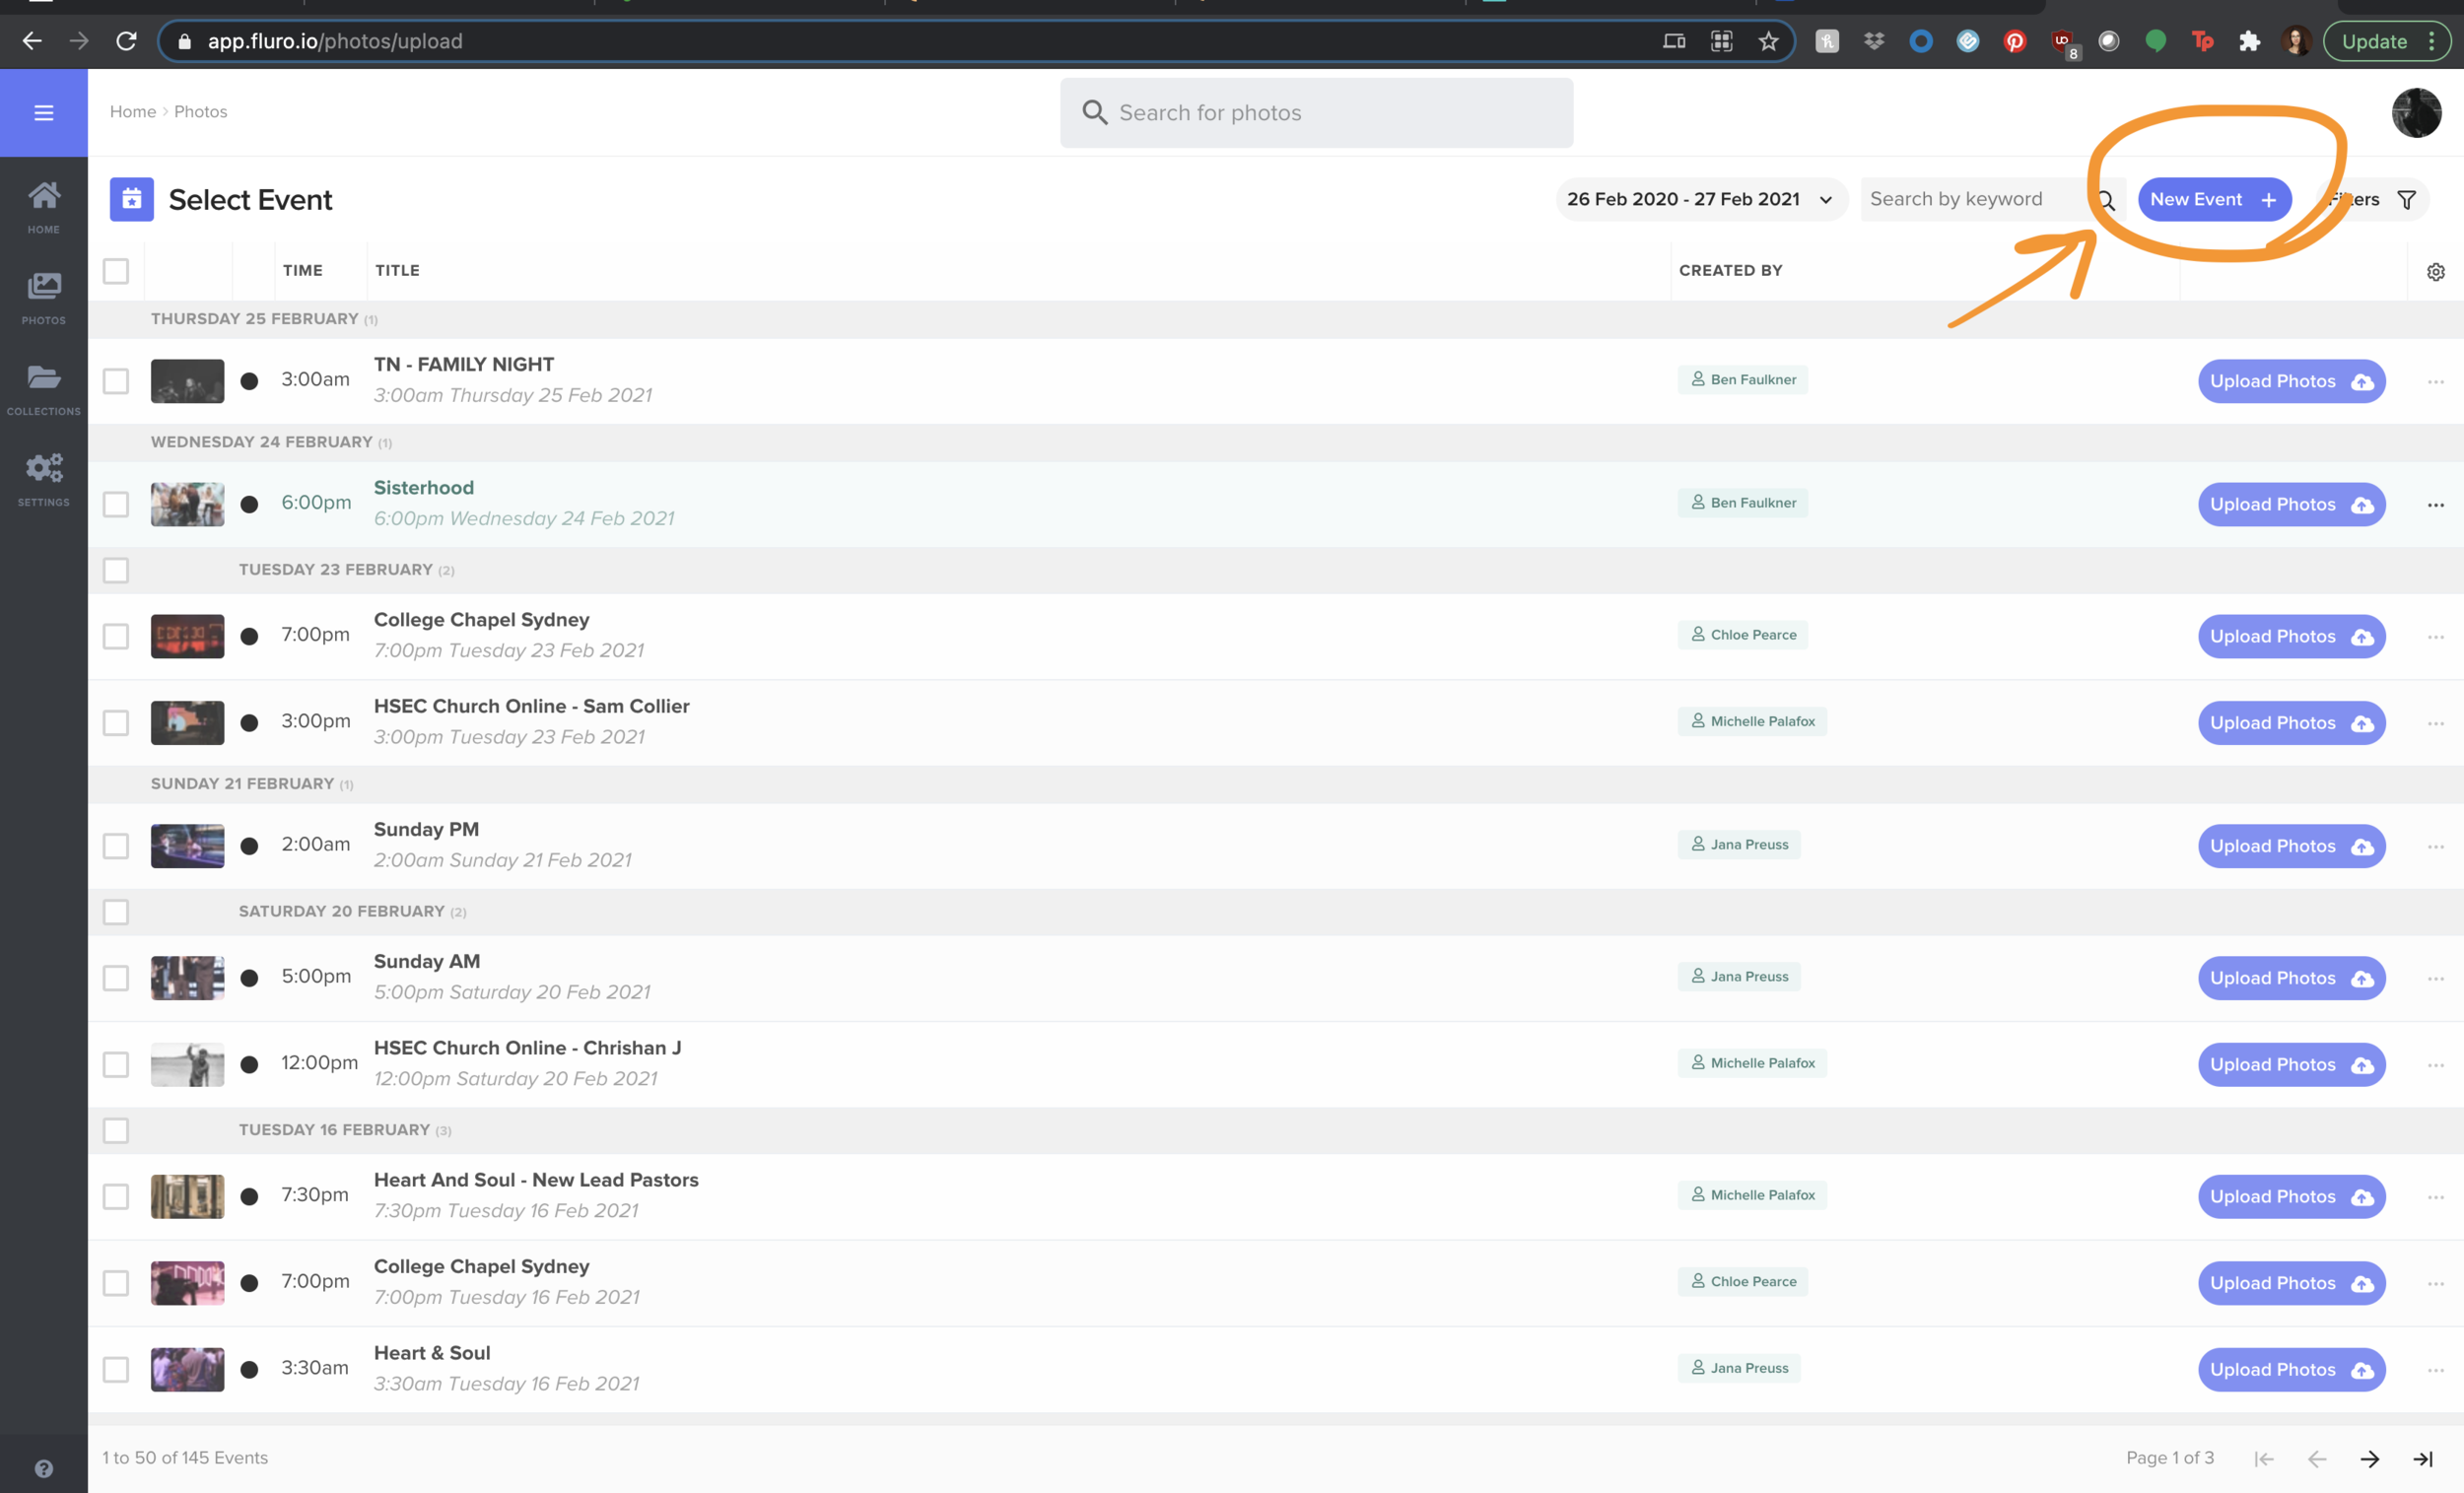The height and width of the screenshot is (1493, 2464).
Task: Click the New Event button
Action: pos(2213,199)
